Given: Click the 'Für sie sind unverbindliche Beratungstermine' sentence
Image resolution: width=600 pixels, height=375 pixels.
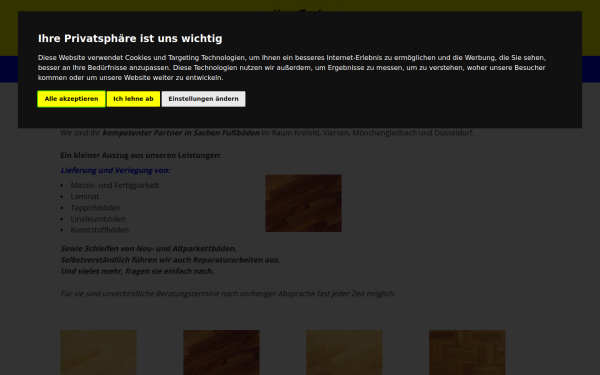Looking at the screenshot, I should [x=228, y=293].
